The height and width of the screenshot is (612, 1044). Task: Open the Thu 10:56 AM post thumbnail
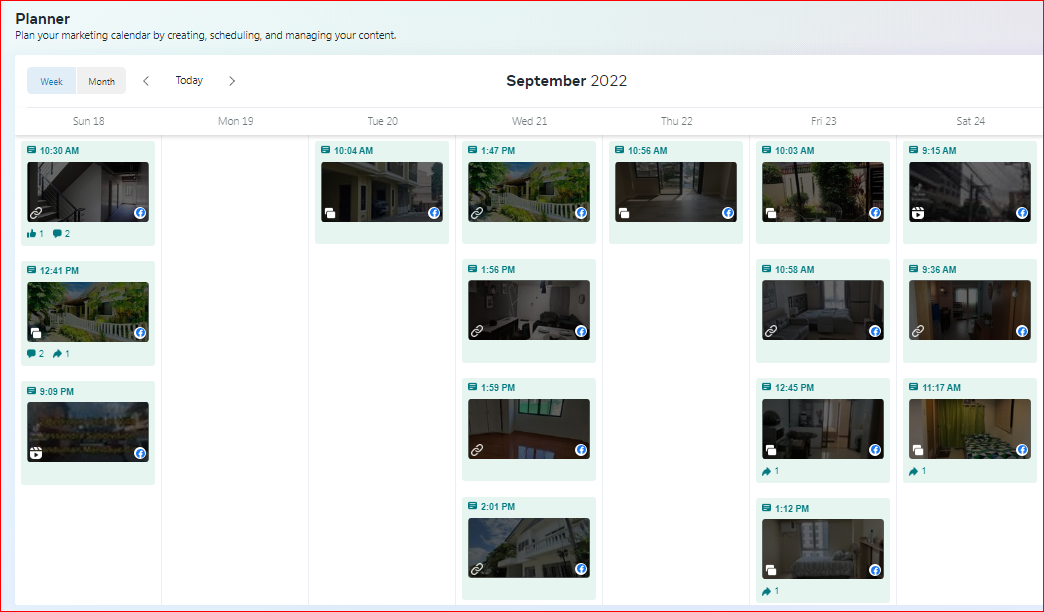[x=676, y=192]
